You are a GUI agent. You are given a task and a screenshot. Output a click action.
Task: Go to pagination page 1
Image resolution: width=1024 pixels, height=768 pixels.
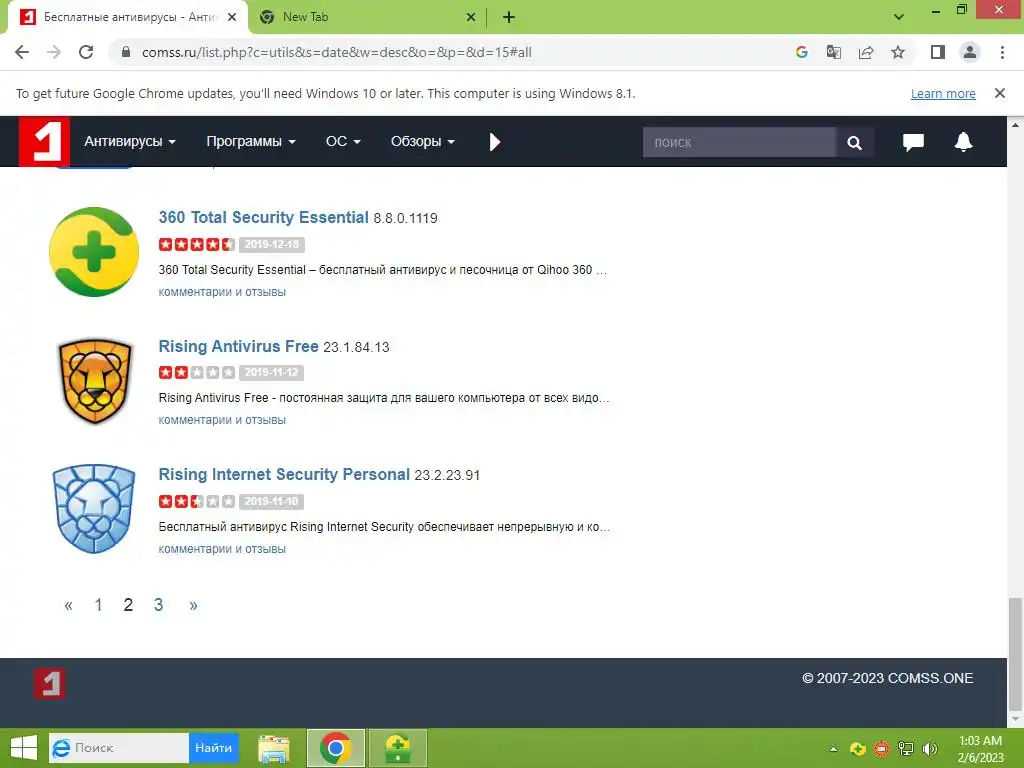pyautogui.click(x=99, y=605)
